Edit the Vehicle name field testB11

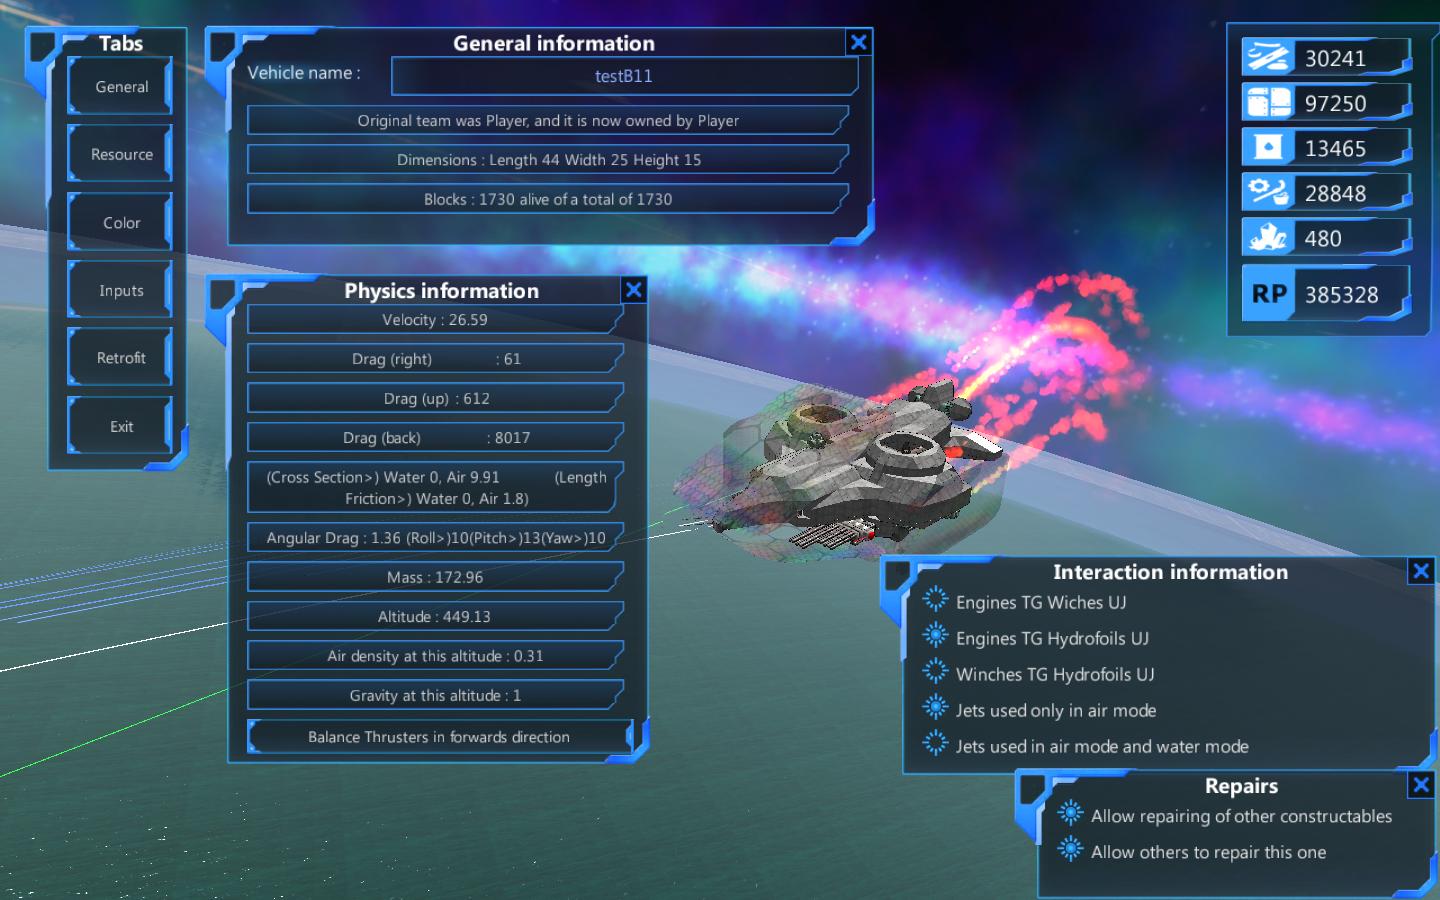624,76
